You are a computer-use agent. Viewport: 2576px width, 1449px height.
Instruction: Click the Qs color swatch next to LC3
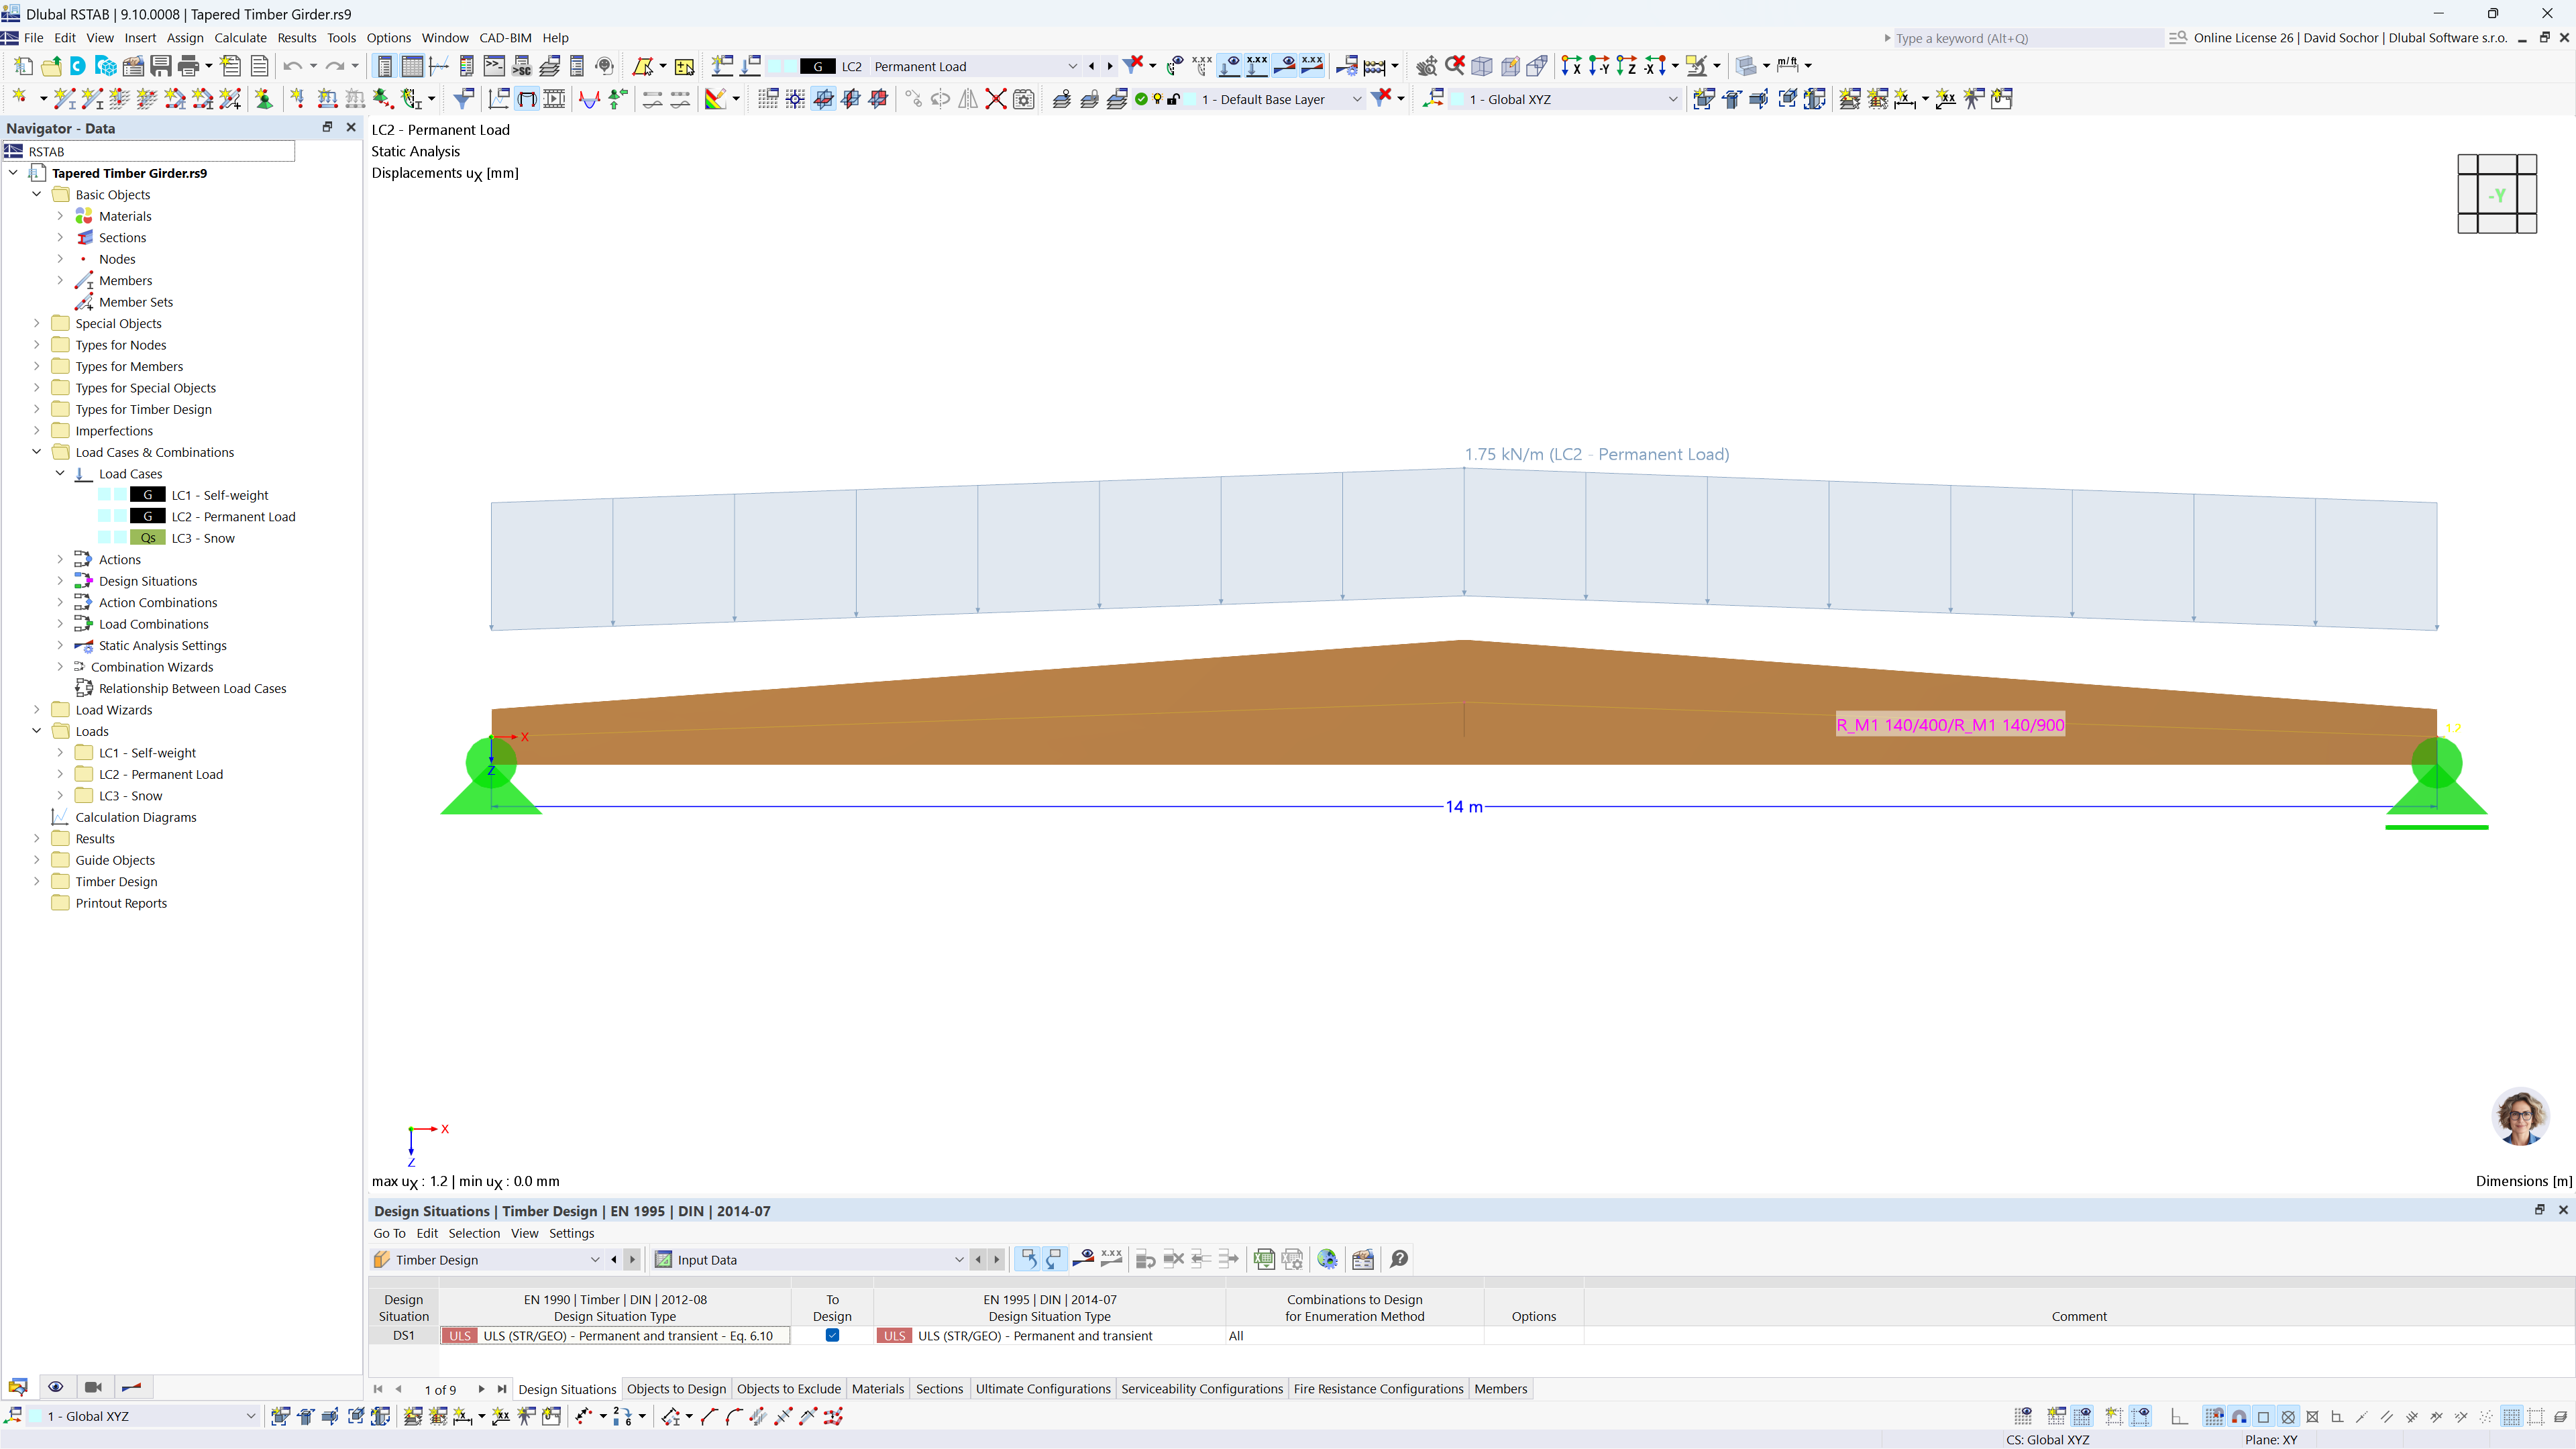[148, 539]
